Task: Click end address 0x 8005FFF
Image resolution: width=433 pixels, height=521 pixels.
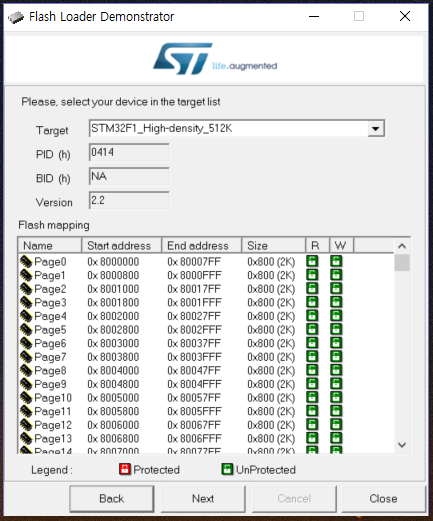Action: [194, 411]
